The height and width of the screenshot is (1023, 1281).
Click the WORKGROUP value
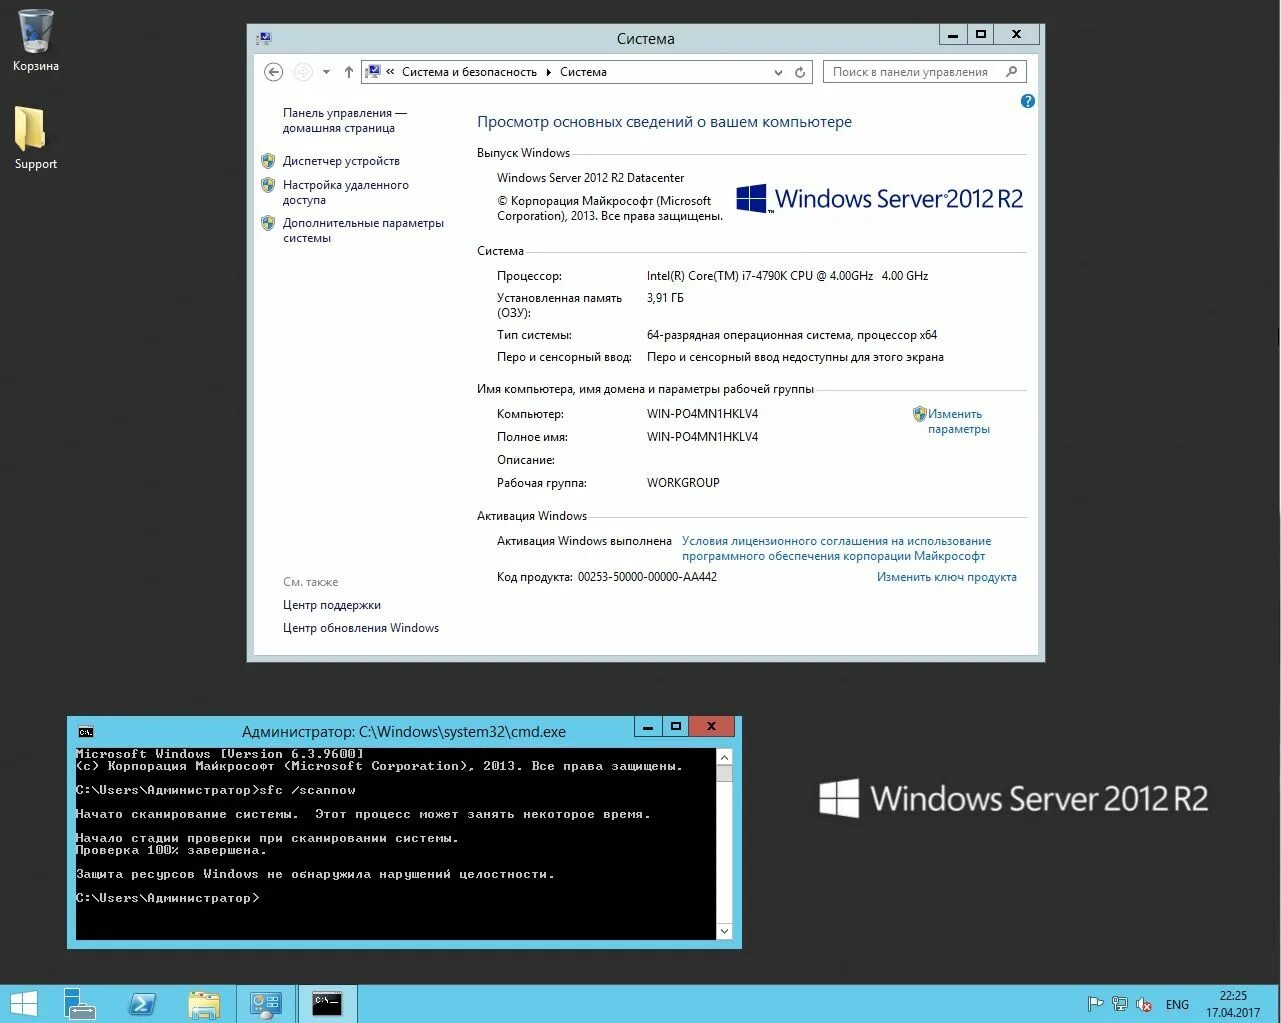683,483
